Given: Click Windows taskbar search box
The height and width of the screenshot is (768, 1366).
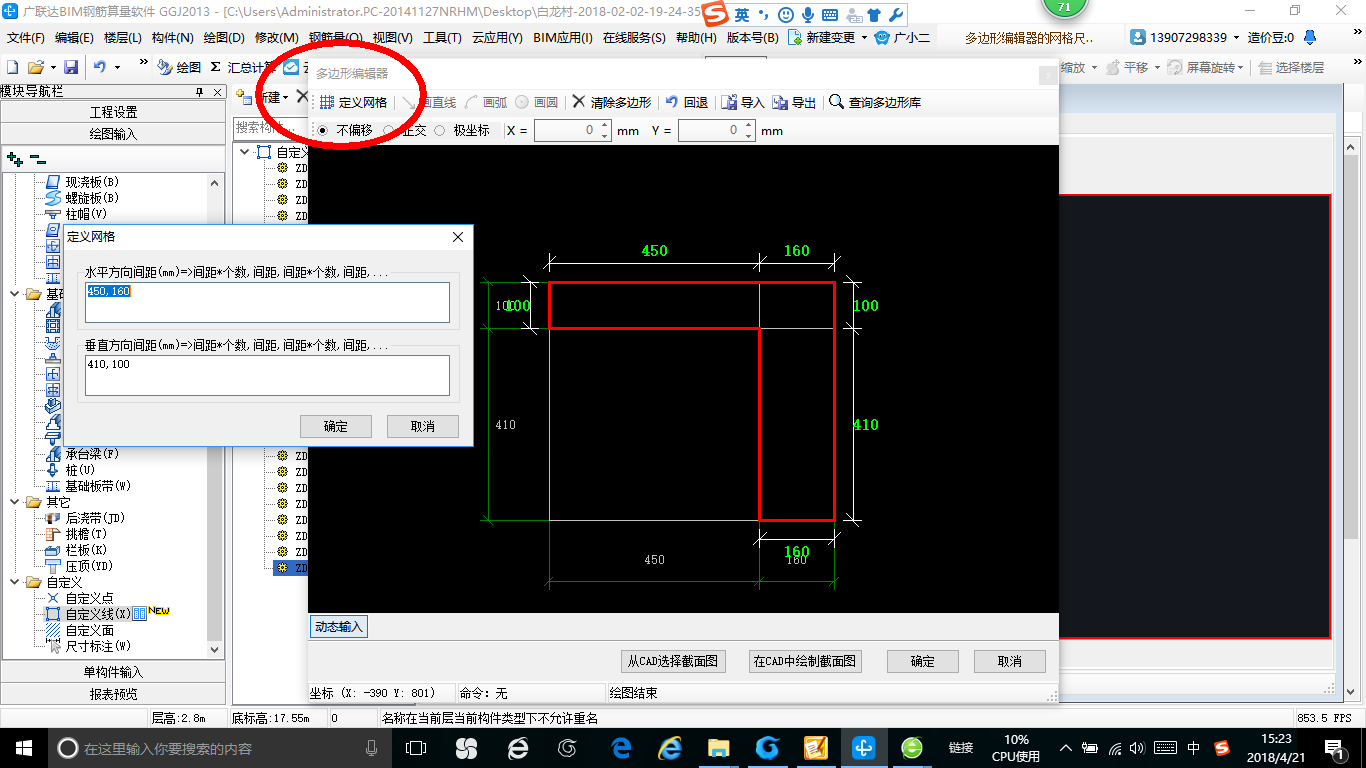Looking at the screenshot, I should [x=220, y=747].
